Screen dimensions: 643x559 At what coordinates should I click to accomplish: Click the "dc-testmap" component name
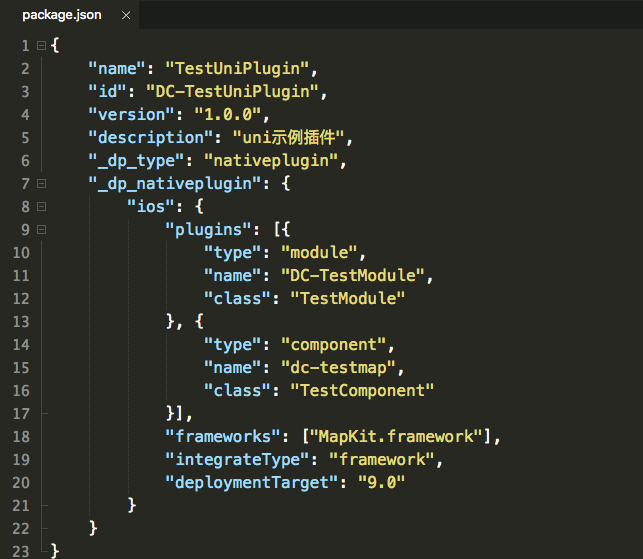(340, 367)
